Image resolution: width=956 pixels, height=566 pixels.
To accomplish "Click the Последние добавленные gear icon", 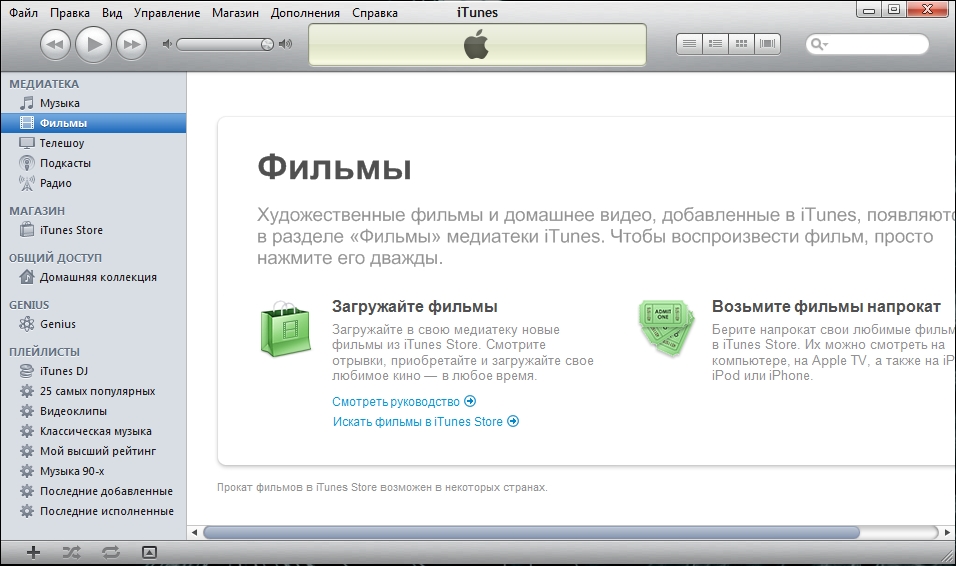I will click(x=27, y=491).
